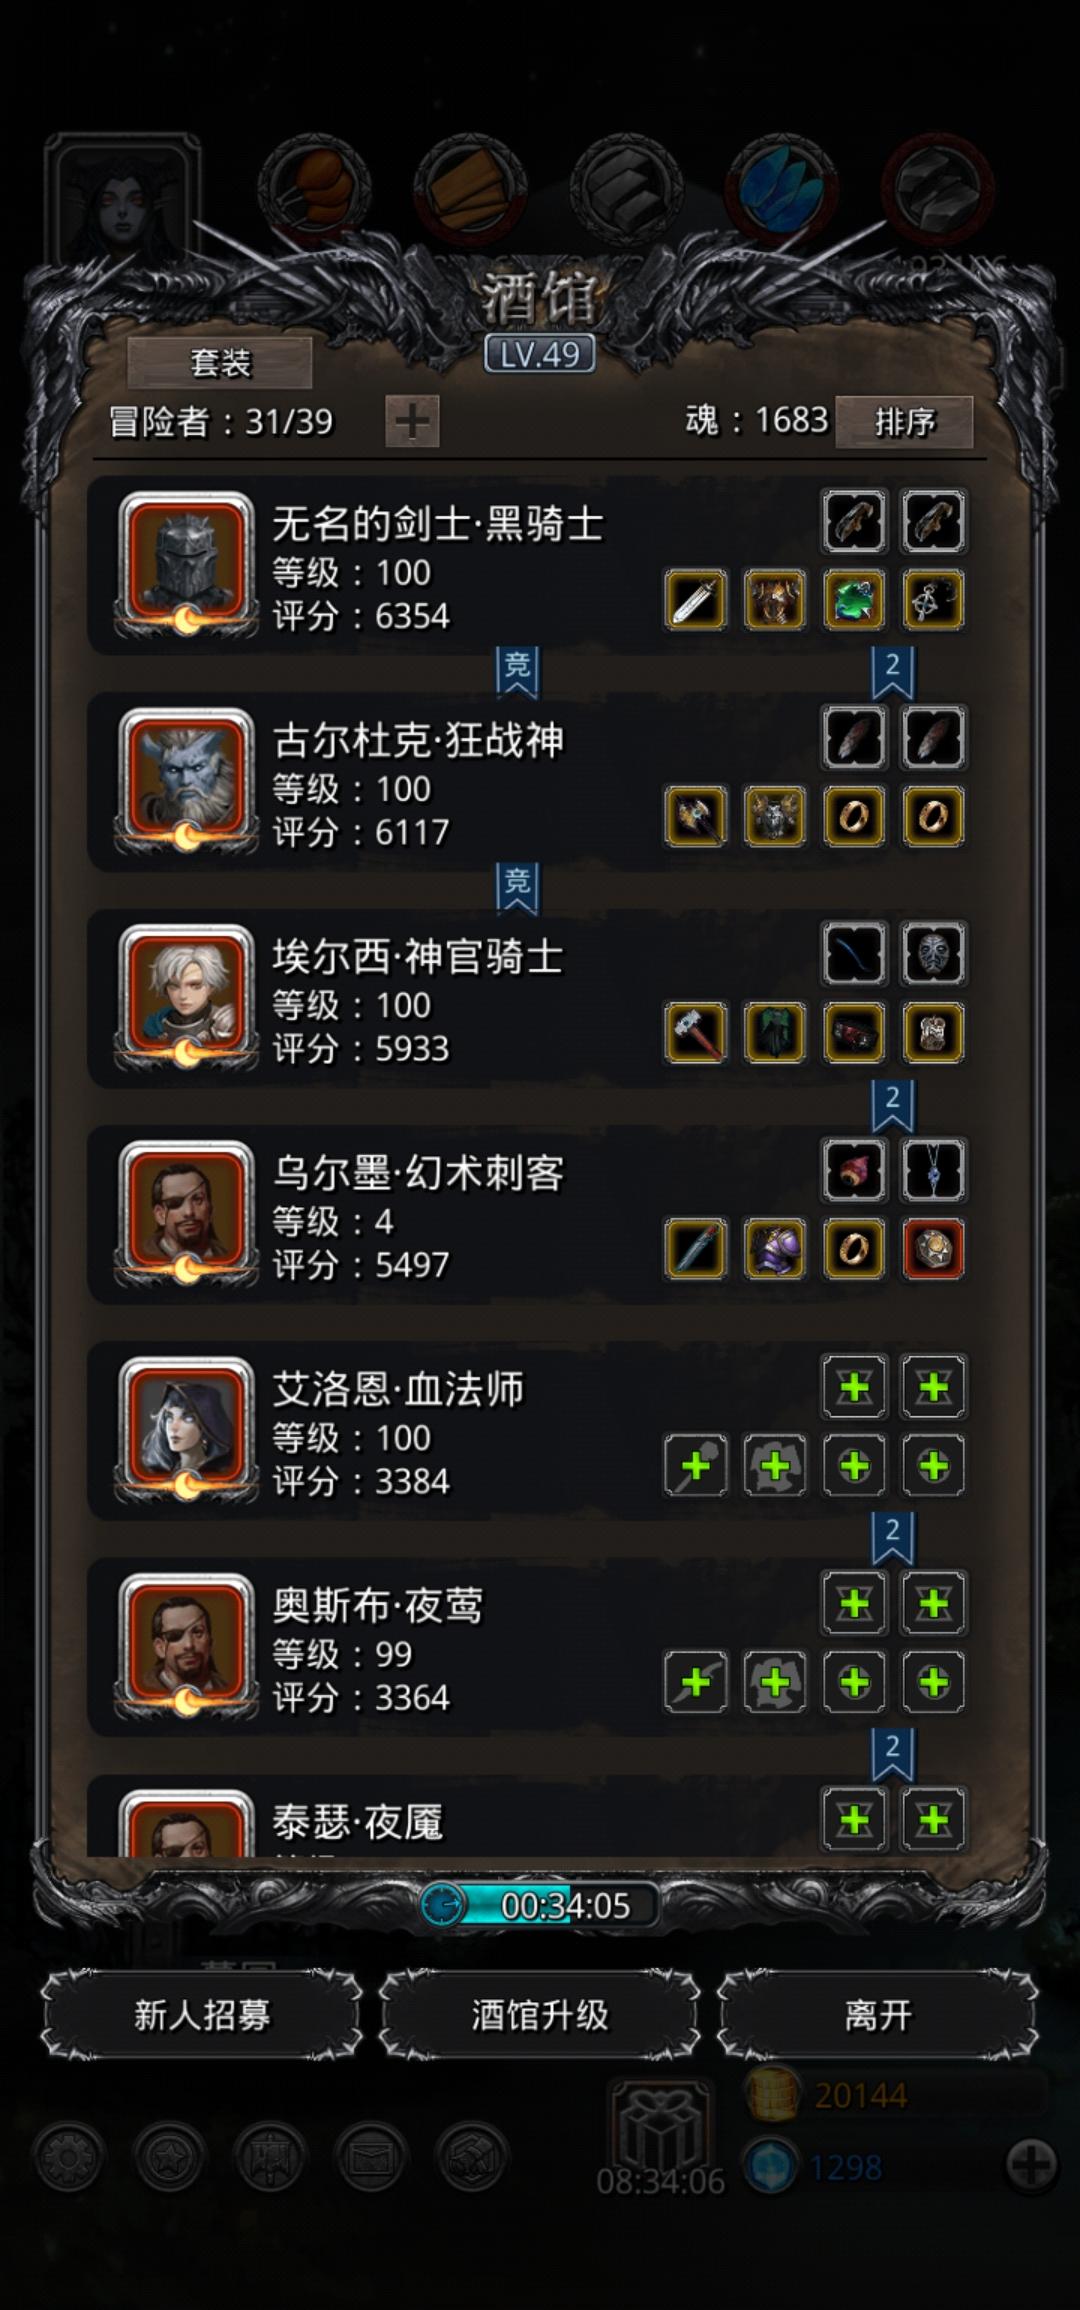Click the sword weapon icon of 黑骑士
This screenshot has width=1080, height=2310.
pos(695,600)
